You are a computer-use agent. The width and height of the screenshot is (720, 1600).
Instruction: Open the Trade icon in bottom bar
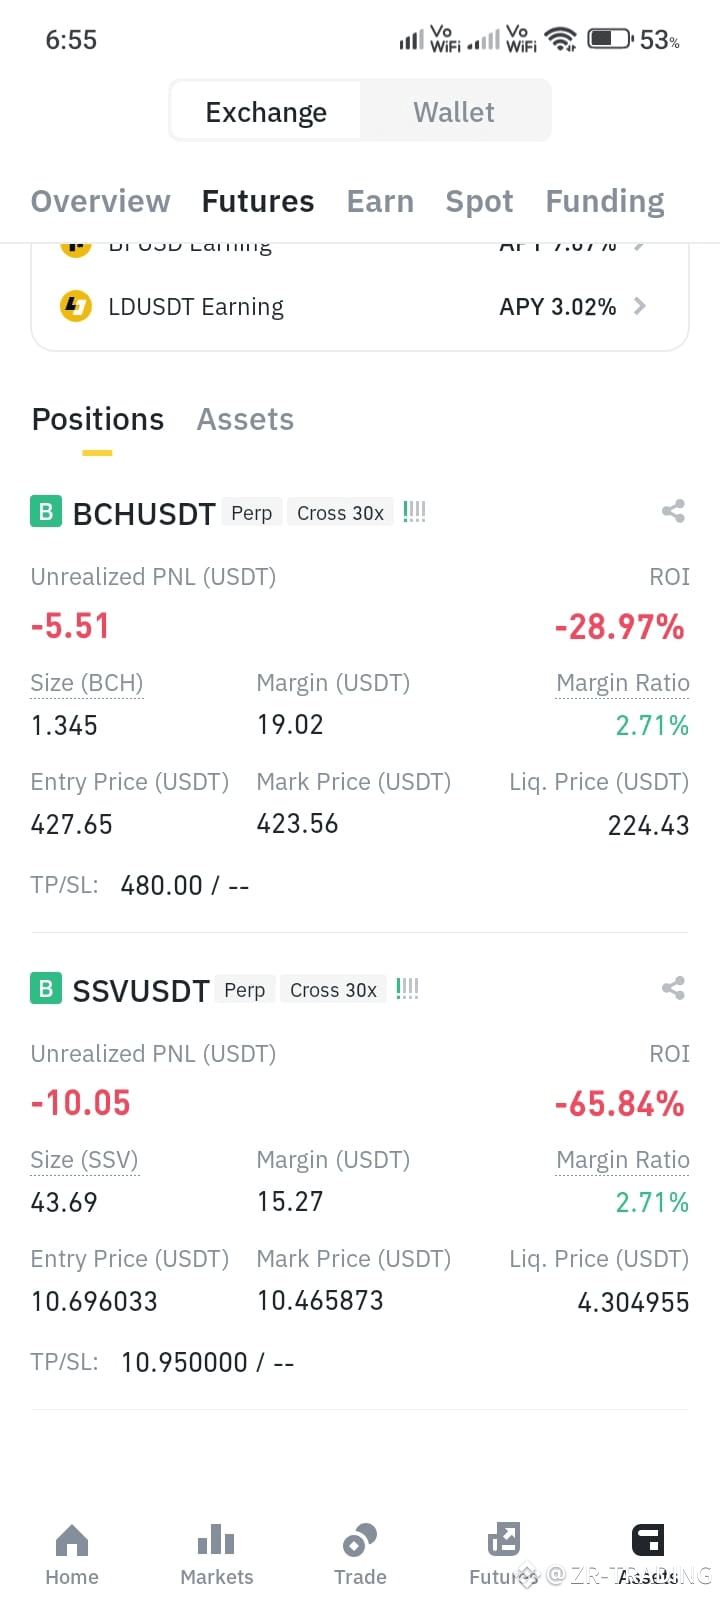coord(360,1540)
